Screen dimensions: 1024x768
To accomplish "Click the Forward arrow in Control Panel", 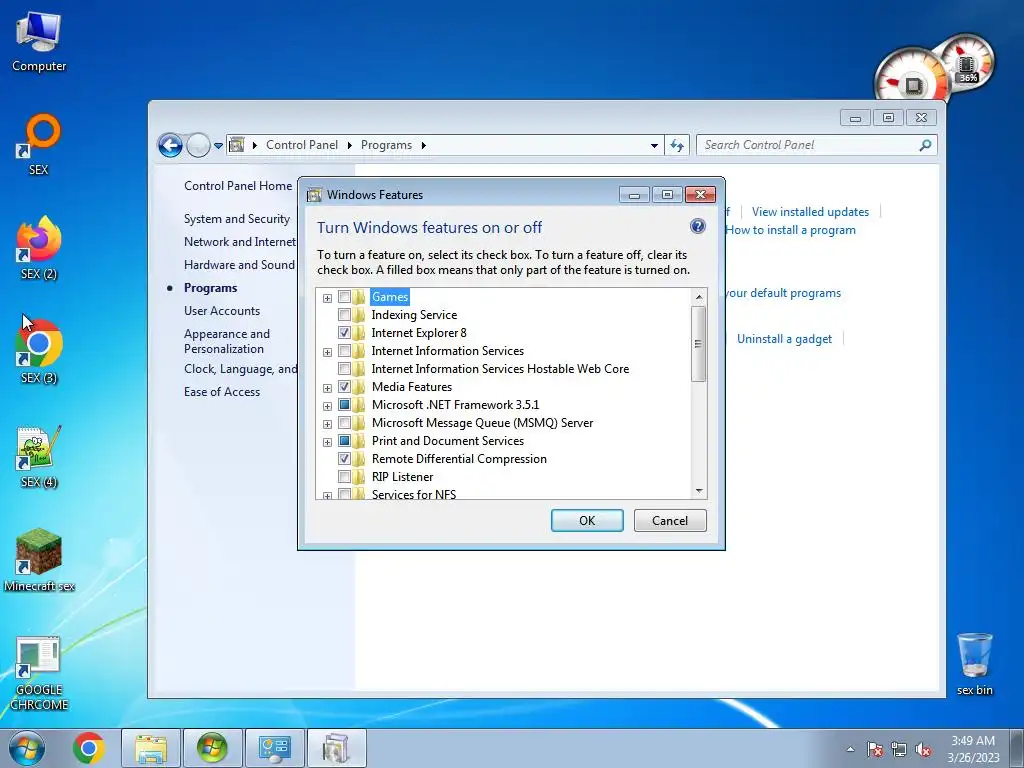I will (198, 145).
